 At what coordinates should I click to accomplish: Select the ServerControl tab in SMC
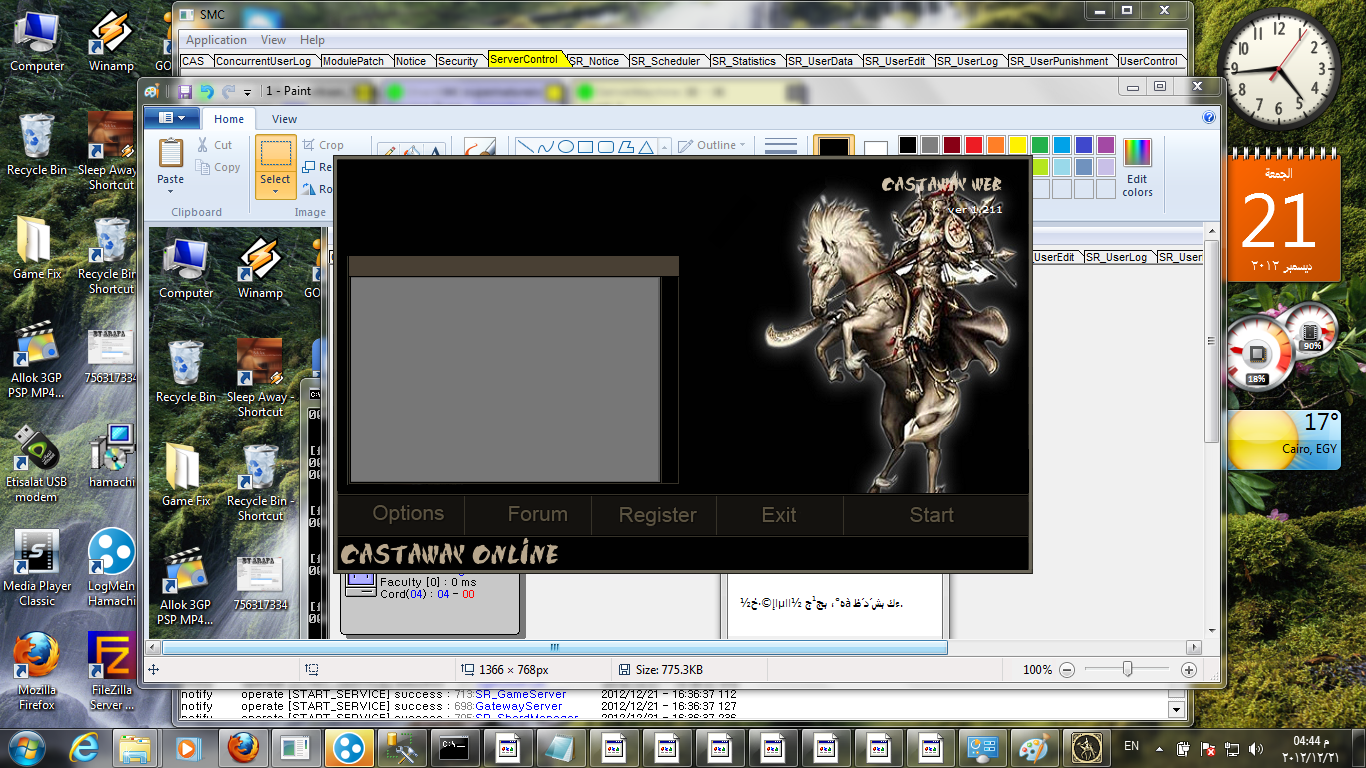point(524,60)
